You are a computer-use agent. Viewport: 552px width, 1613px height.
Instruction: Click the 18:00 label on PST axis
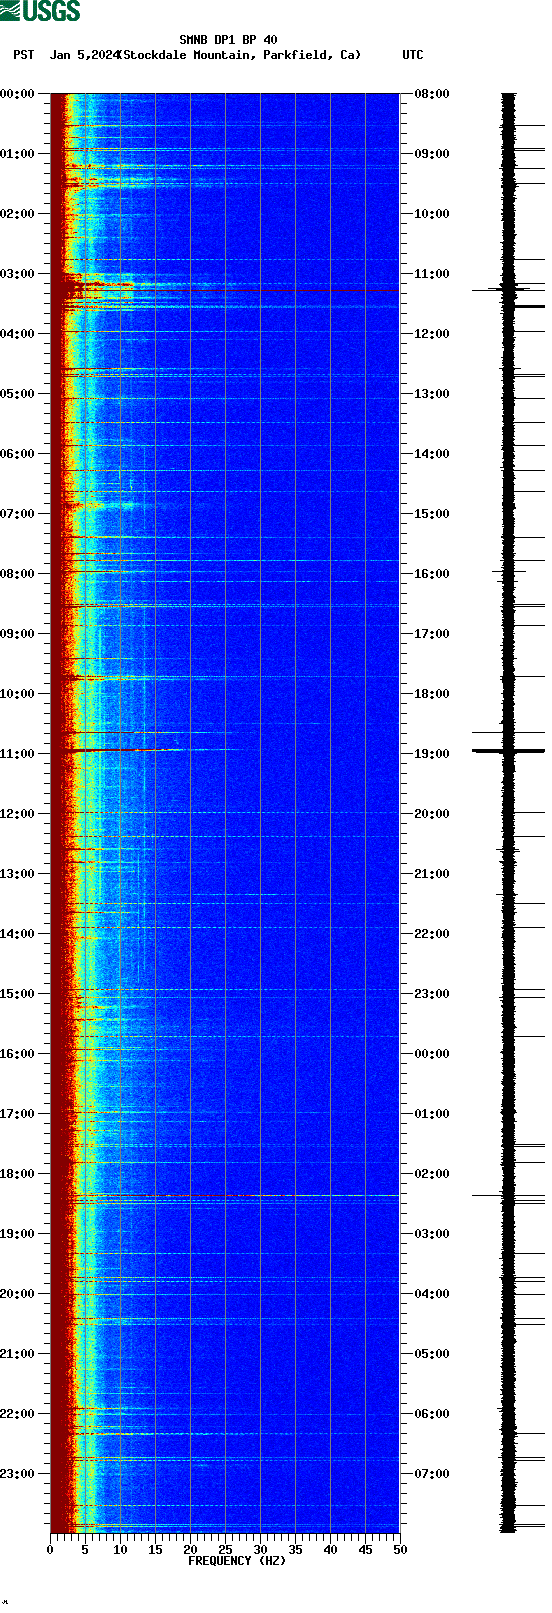pos(18,1174)
